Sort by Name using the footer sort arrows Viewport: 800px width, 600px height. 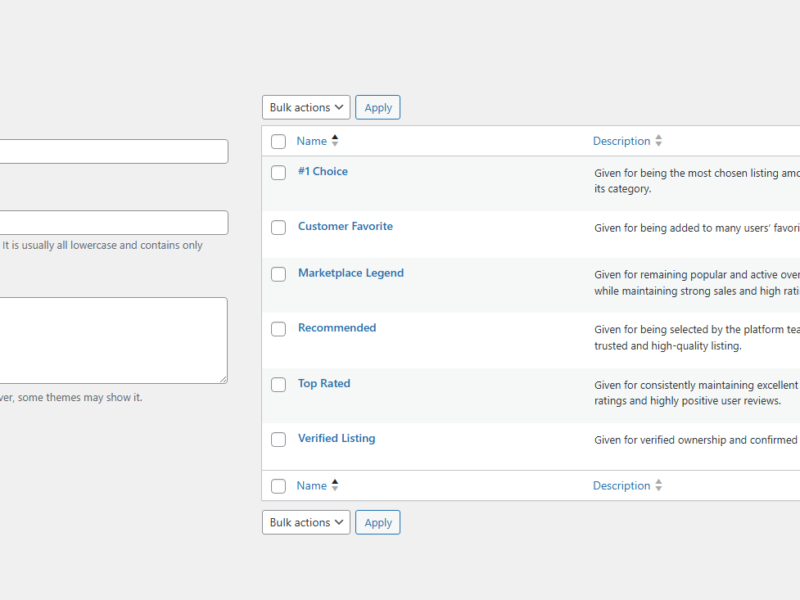pyautogui.click(x=335, y=485)
